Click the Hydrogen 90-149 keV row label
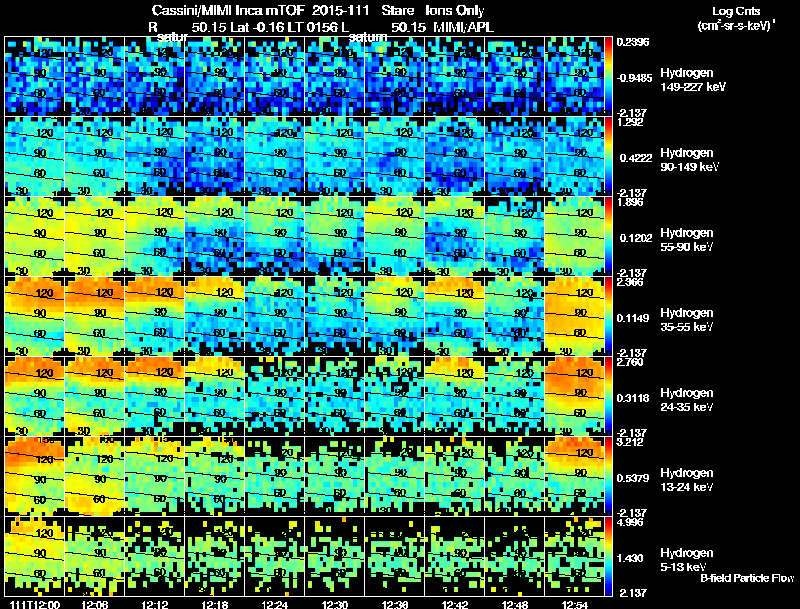Viewport: 800px width, 609px height. (689, 160)
